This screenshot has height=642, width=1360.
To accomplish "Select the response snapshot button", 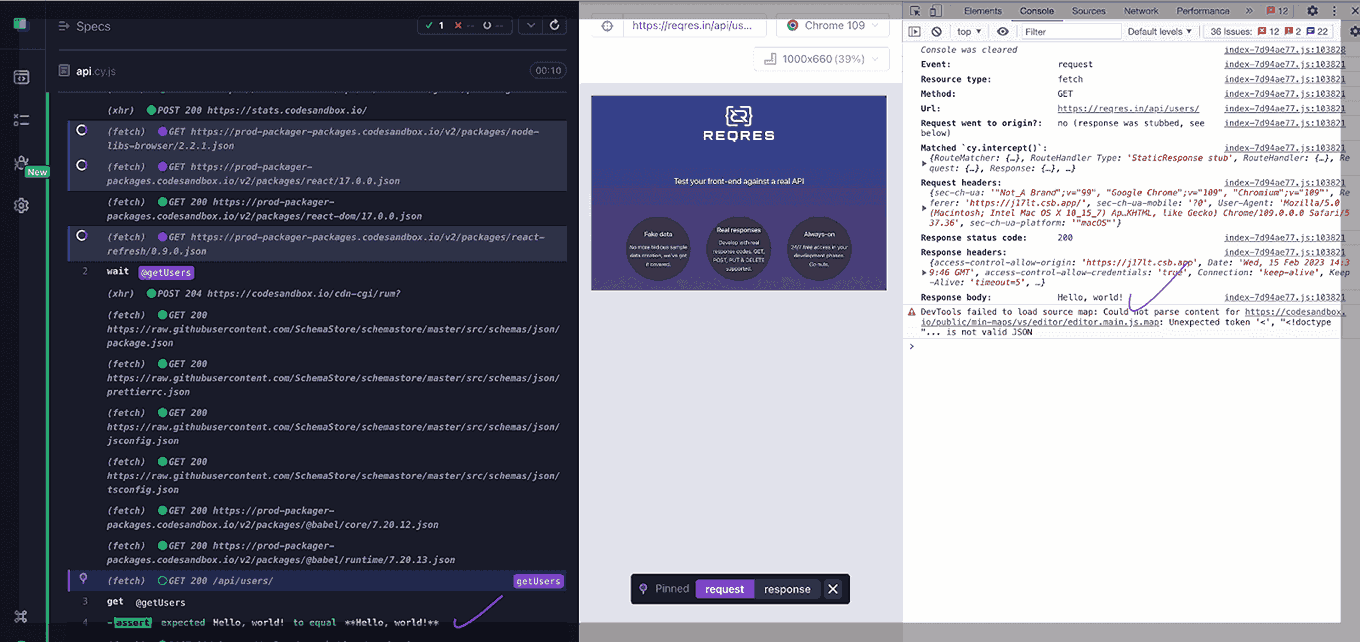I will coord(787,589).
